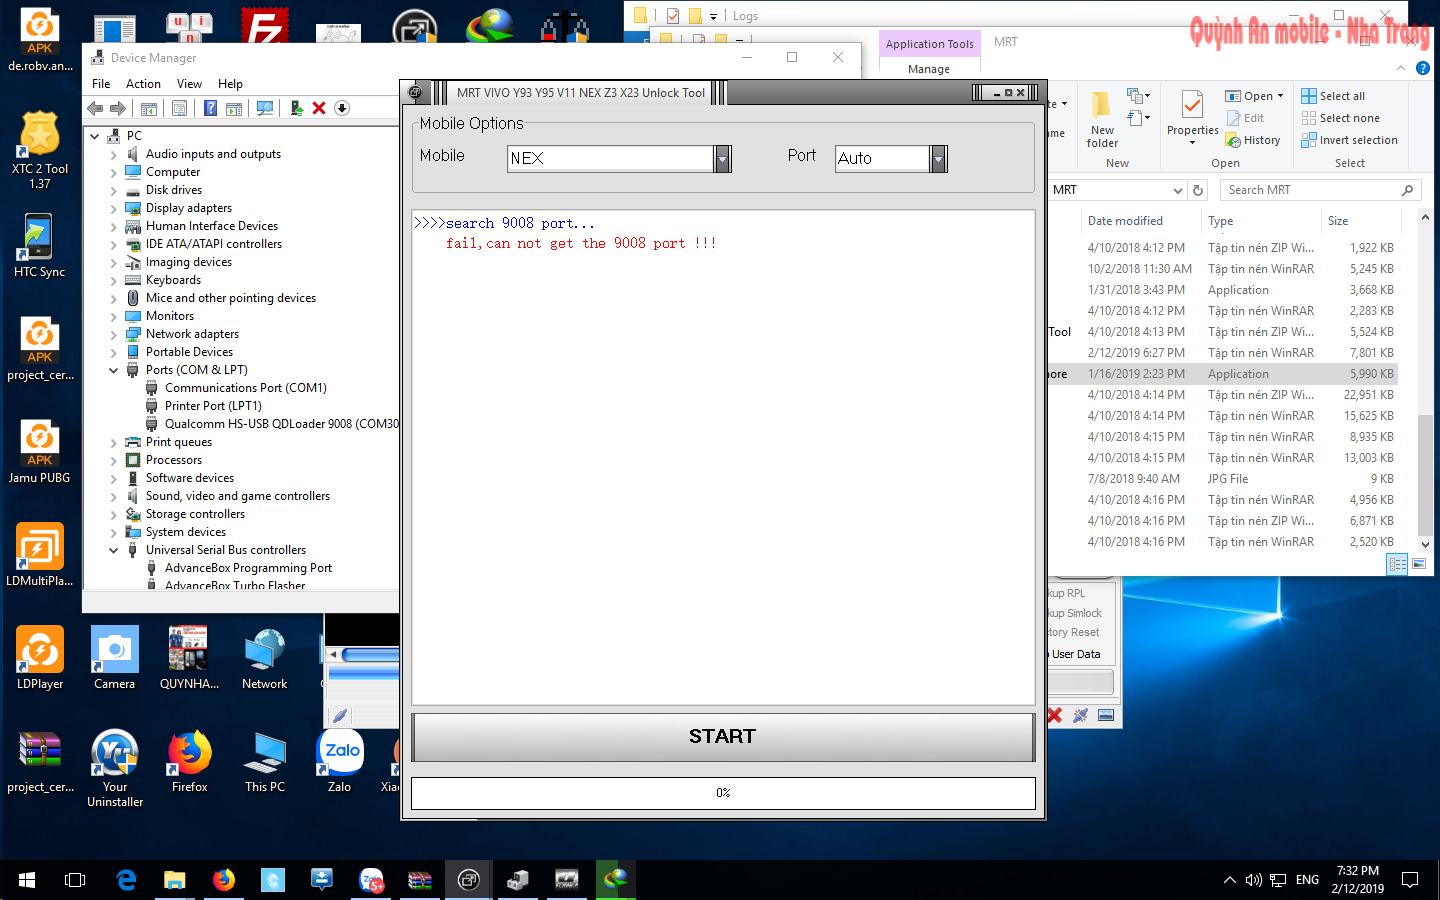The height and width of the screenshot is (900, 1440).
Task: Click the Date modified column header
Action: coord(1125,221)
